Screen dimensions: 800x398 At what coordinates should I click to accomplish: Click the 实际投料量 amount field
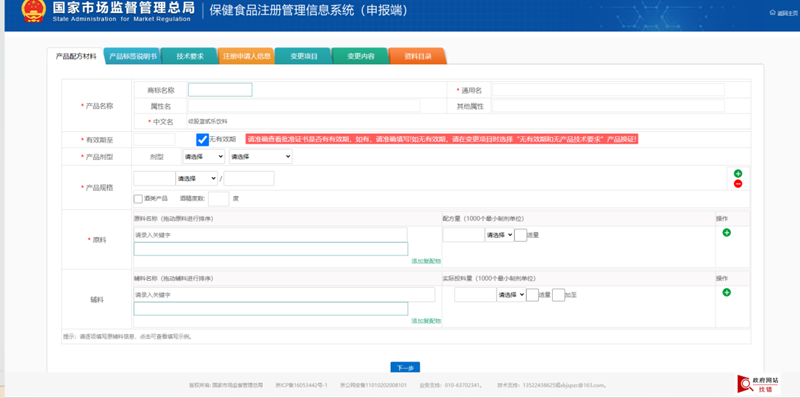click(x=475, y=295)
